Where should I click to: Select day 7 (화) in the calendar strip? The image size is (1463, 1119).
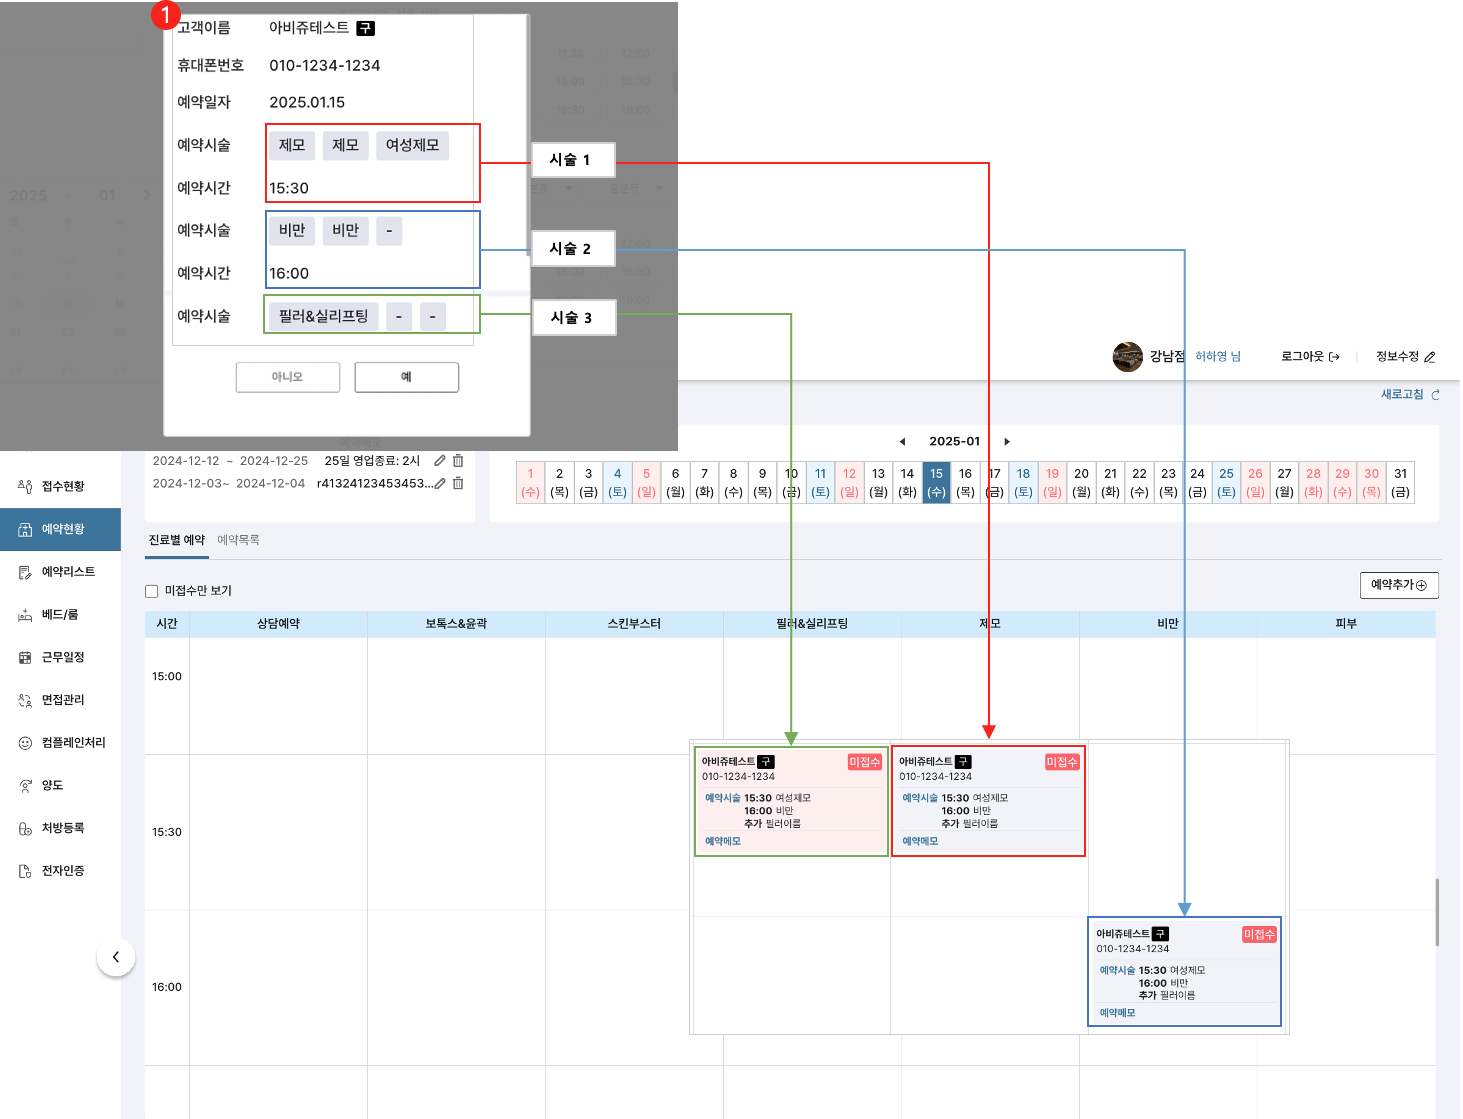704,482
